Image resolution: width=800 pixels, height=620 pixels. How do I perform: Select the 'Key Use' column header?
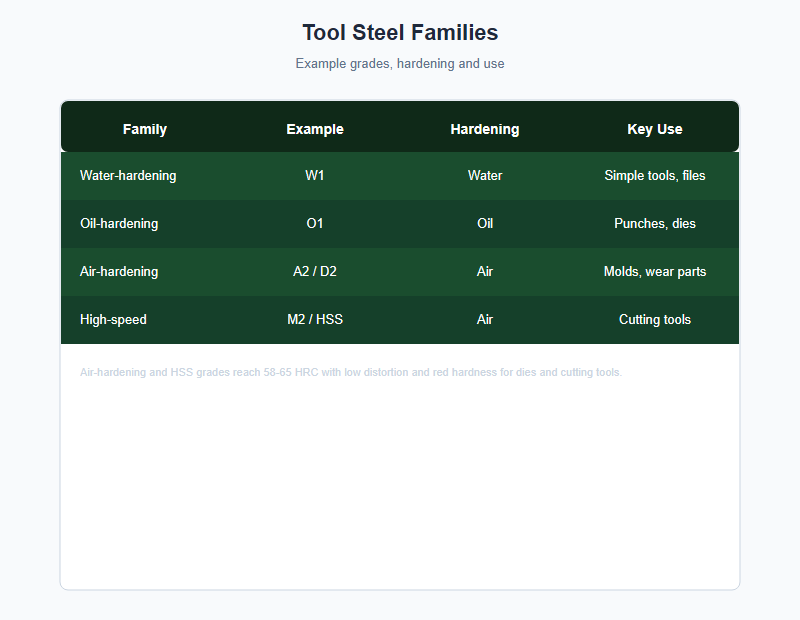pos(655,129)
